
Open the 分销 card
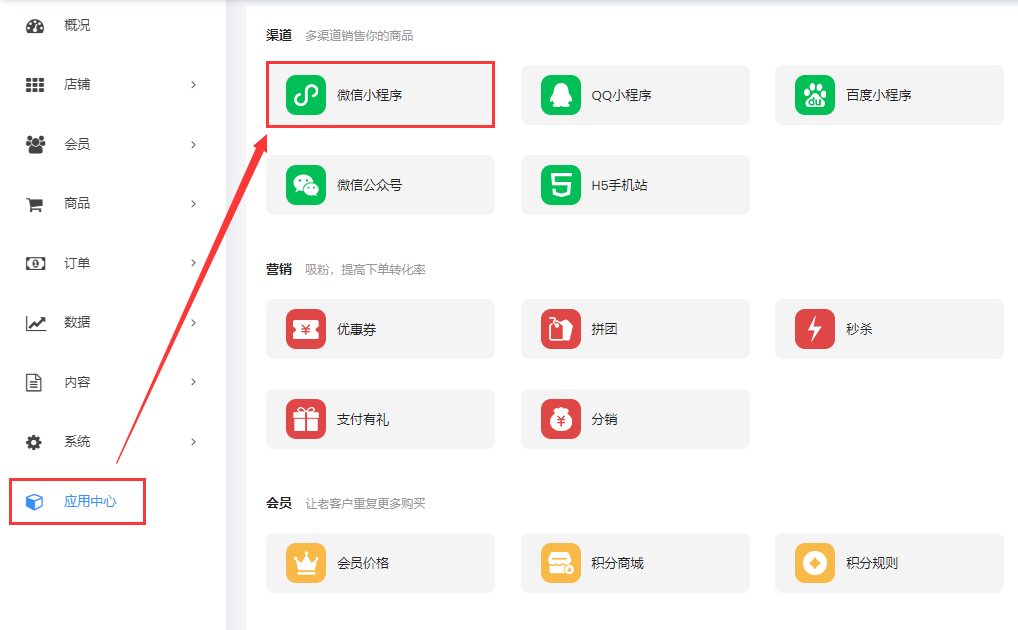635,420
